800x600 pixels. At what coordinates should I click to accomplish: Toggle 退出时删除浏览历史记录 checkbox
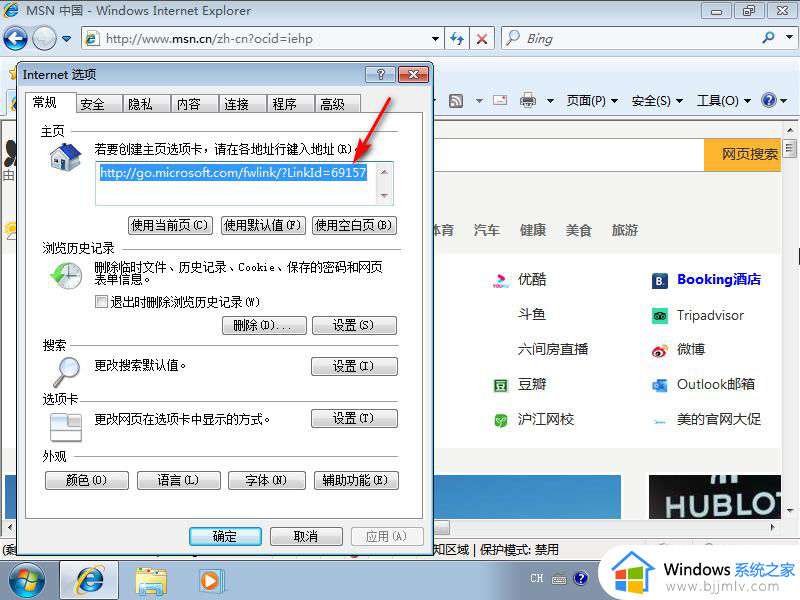(x=101, y=302)
